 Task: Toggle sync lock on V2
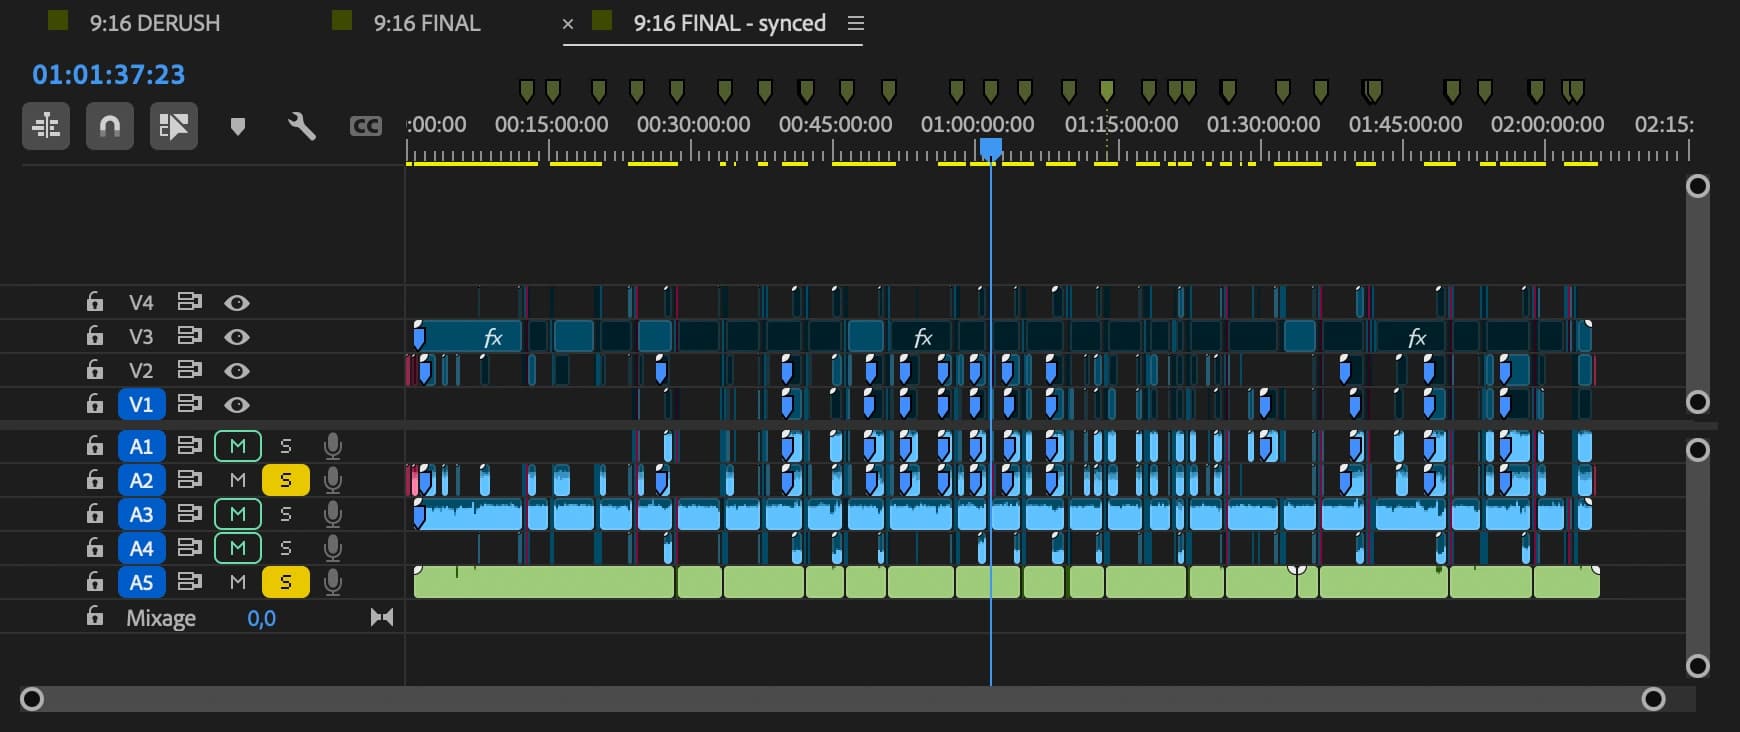(x=189, y=370)
